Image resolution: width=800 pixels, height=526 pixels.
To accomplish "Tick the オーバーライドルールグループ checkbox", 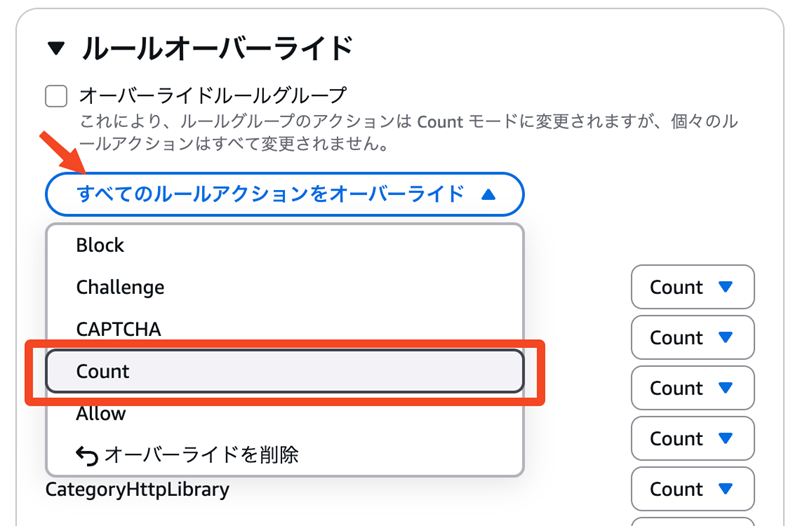I will click(57, 97).
